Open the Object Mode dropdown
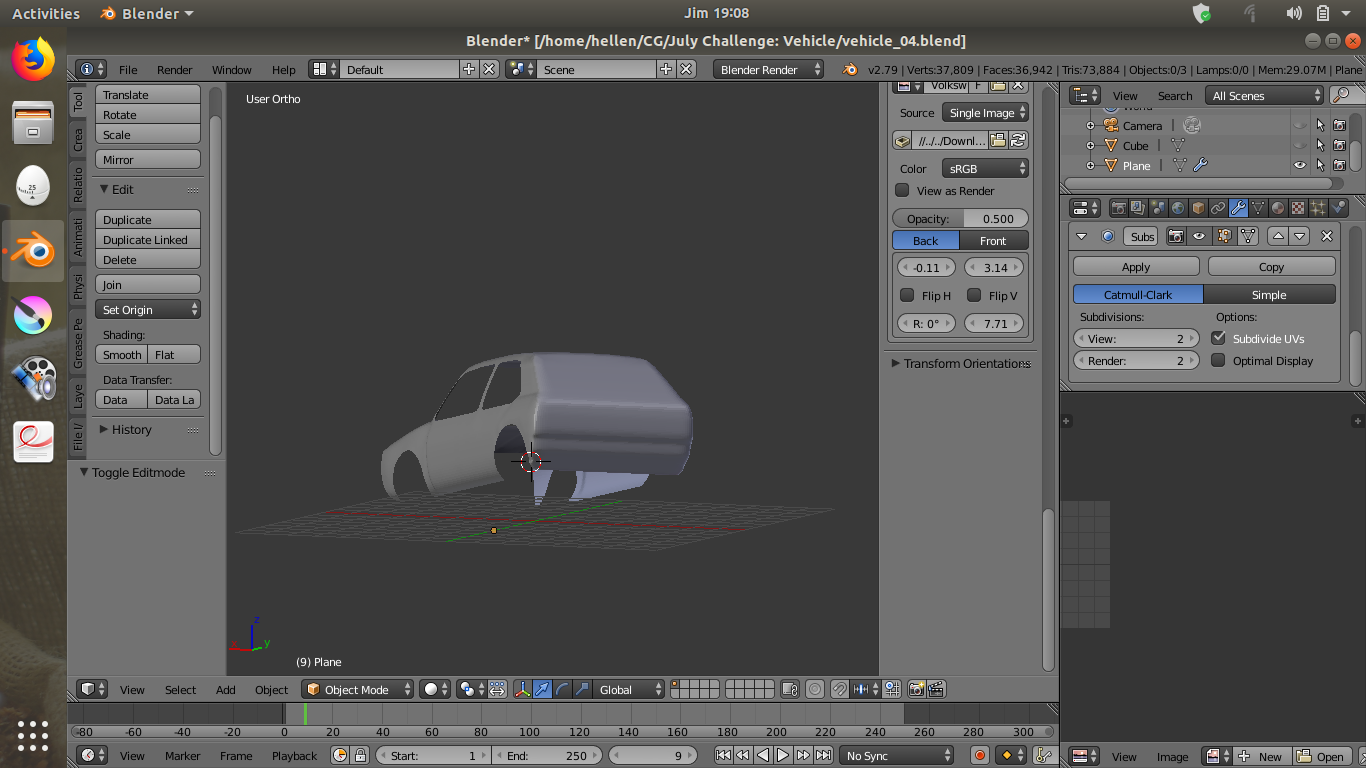The height and width of the screenshot is (768, 1366). point(358,689)
